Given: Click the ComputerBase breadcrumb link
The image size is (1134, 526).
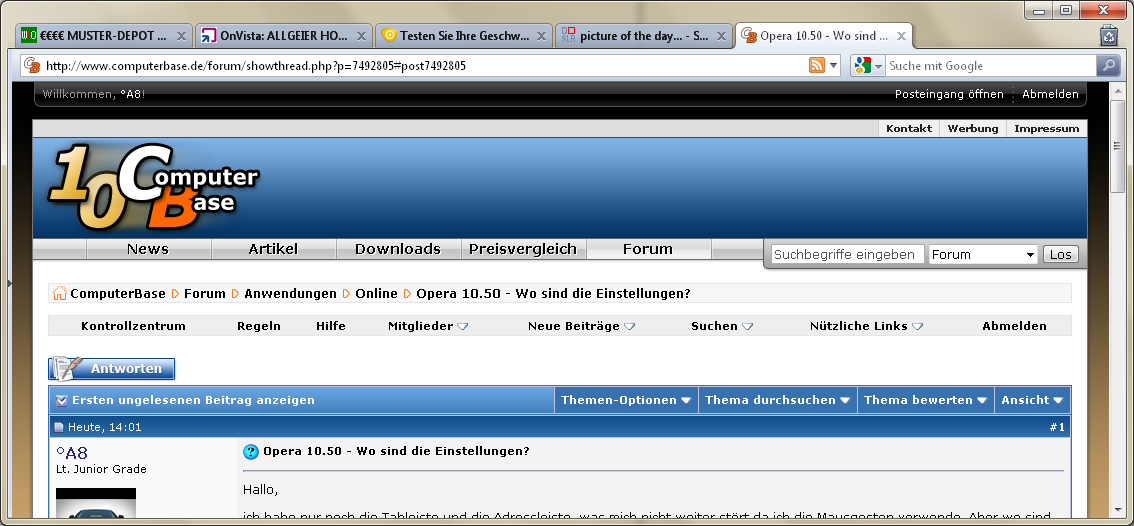Looking at the screenshot, I should tap(118, 294).
